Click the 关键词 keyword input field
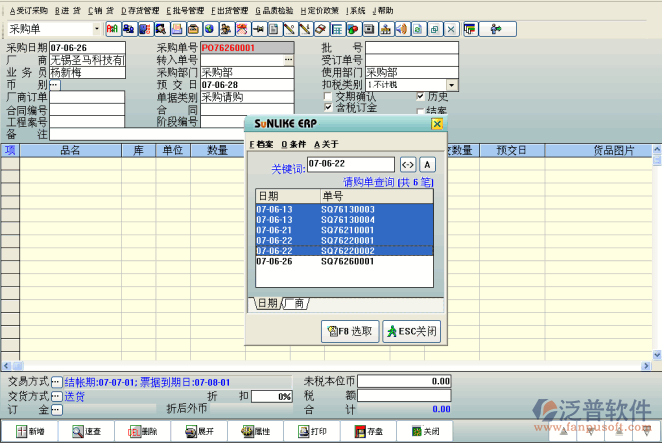662x443 pixels. 350,164
